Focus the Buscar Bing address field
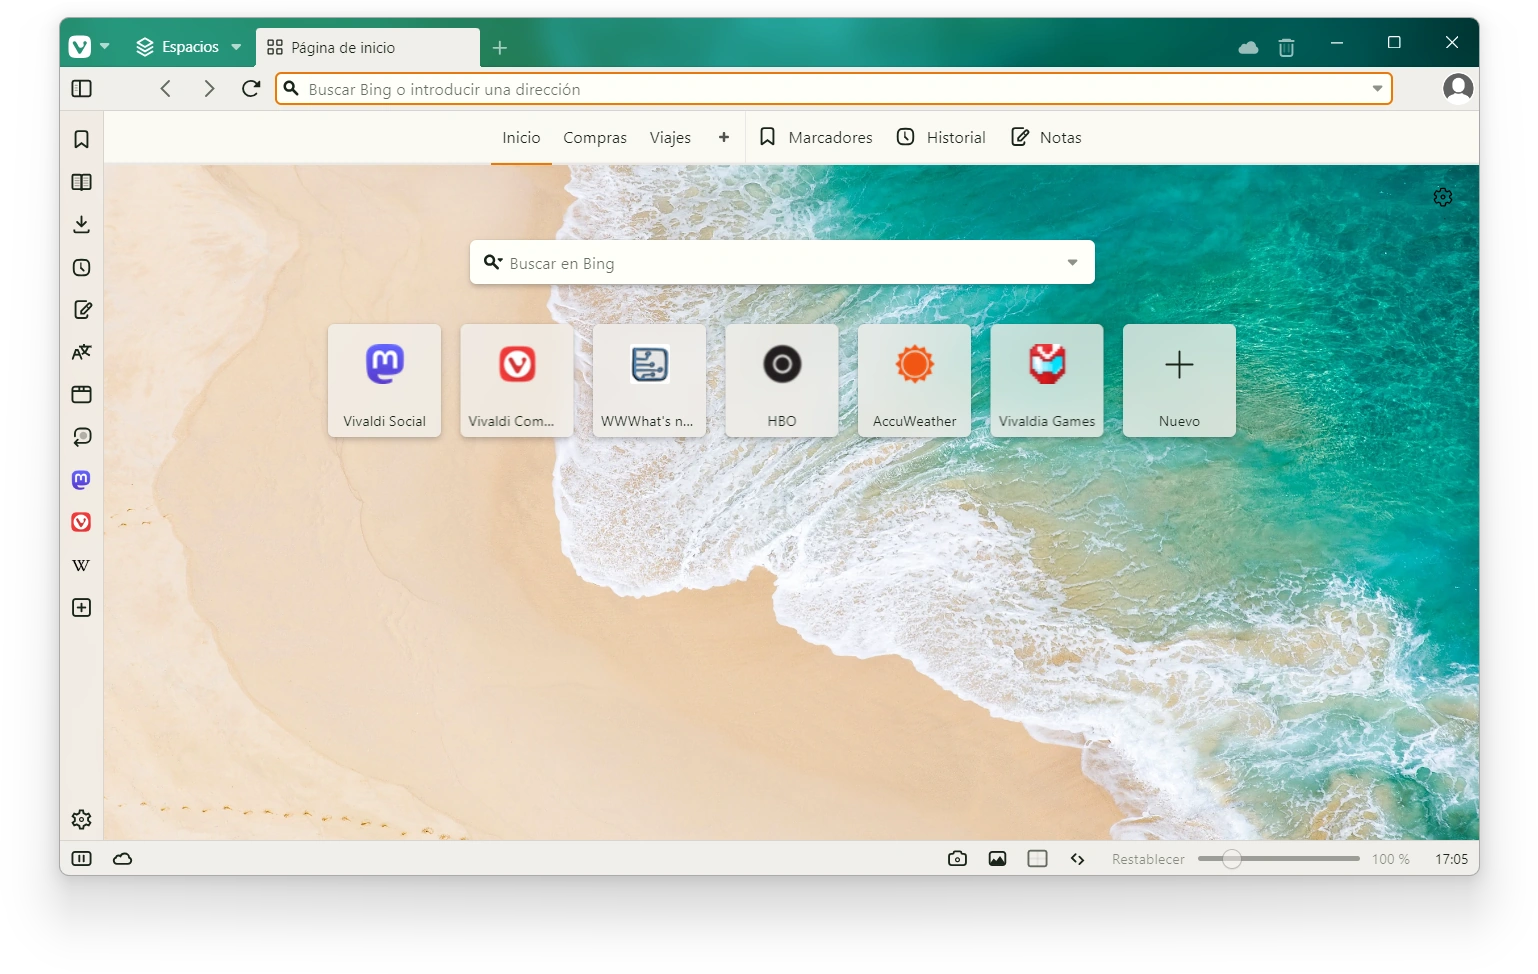Image resolution: width=1538 pixels, height=974 pixels. (x=834, y=89)
